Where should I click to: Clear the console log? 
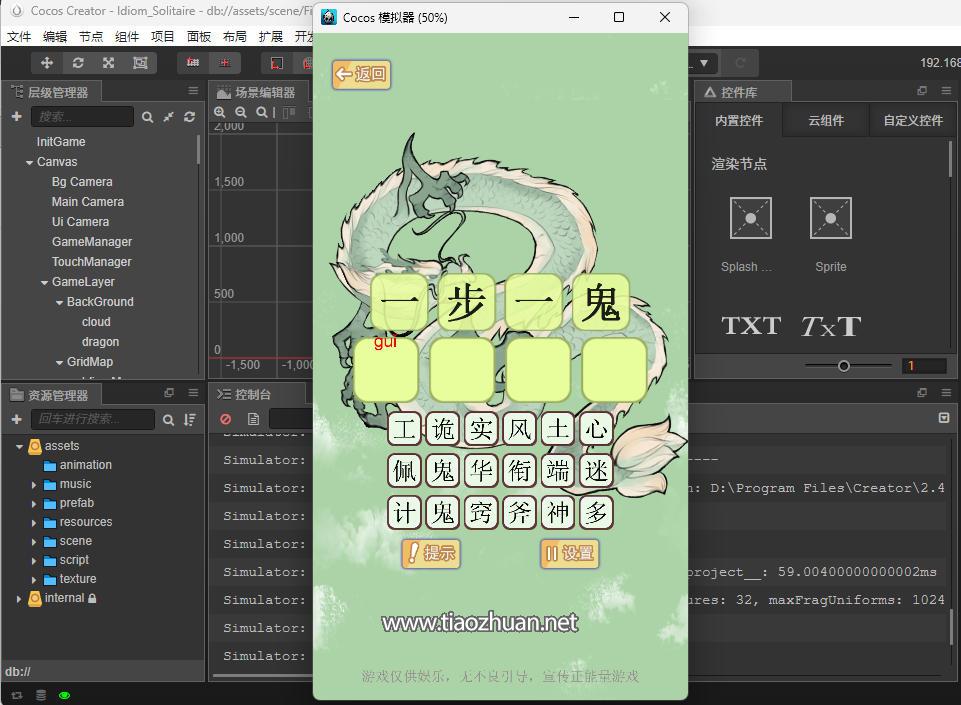pyautogui.click(x=226, y=419)
